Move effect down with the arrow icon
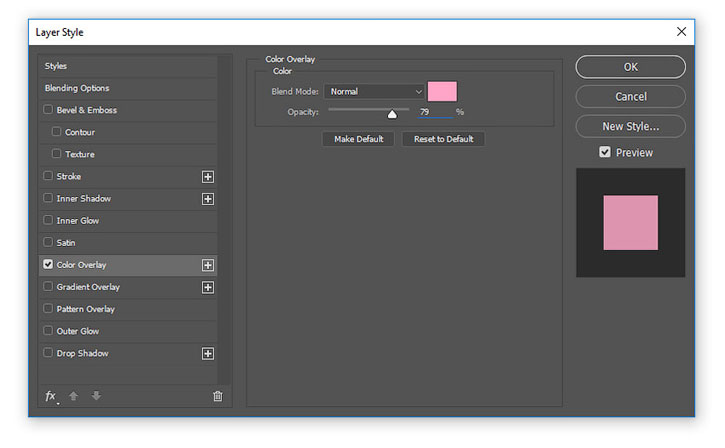Screen dimensions: 725x448 (x=96, y=395)
